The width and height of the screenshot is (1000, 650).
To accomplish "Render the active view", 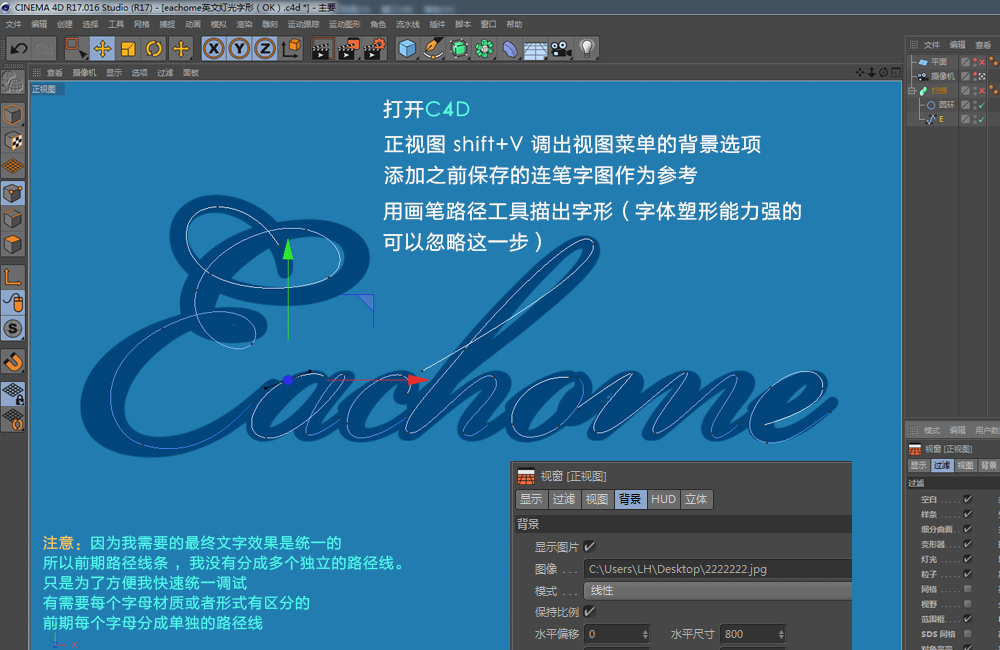I will pyautogui.click(x=322, y=48).
